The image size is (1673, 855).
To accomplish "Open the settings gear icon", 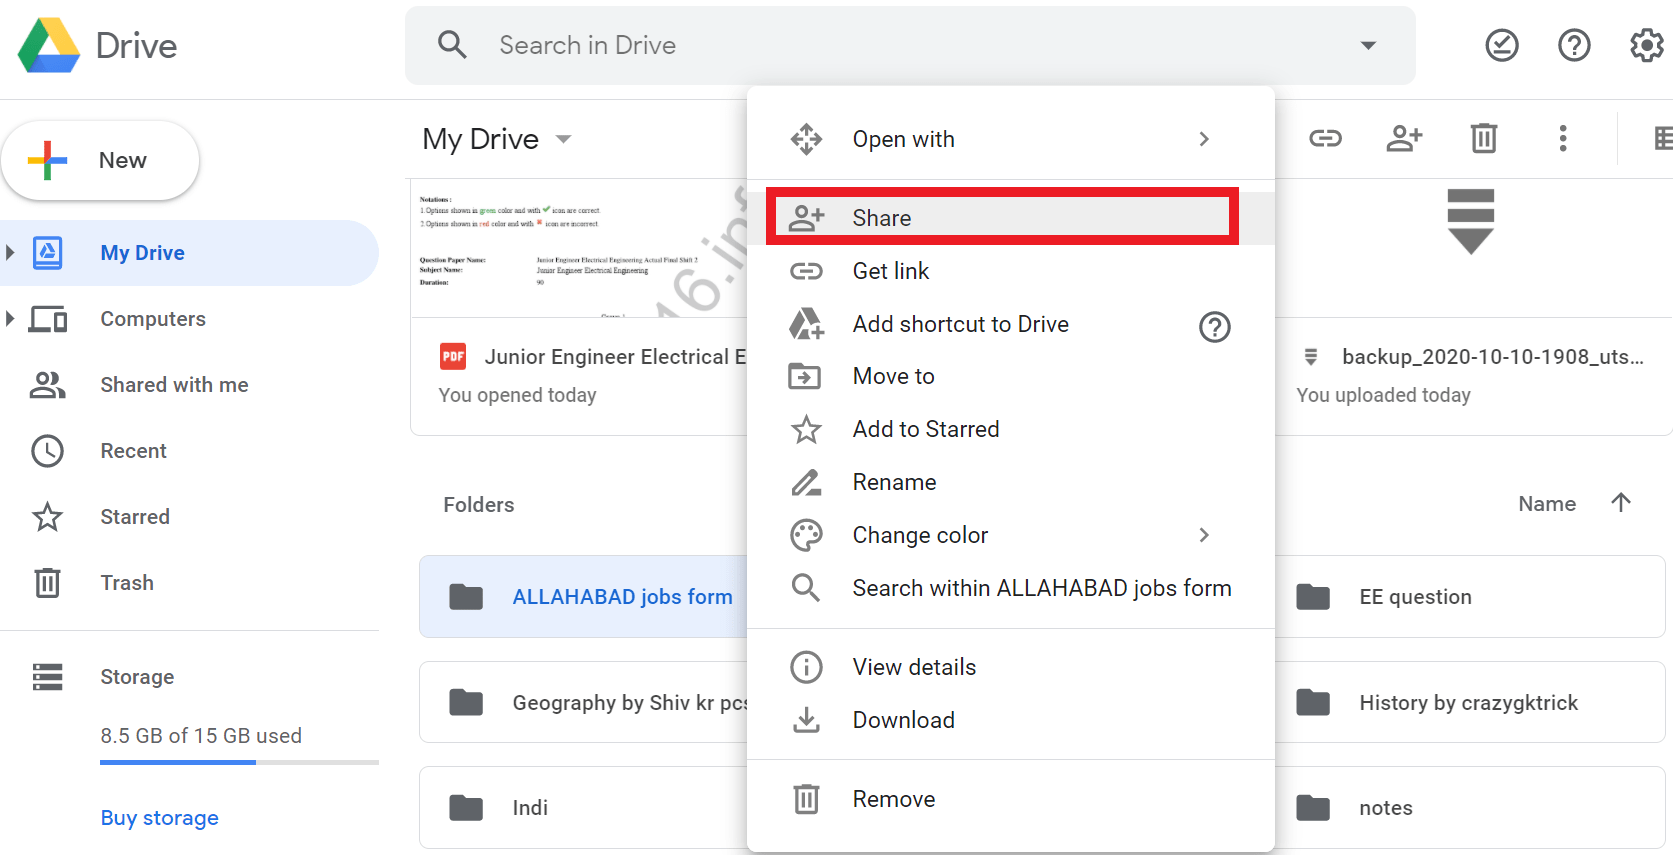I will pos(1646,45).
